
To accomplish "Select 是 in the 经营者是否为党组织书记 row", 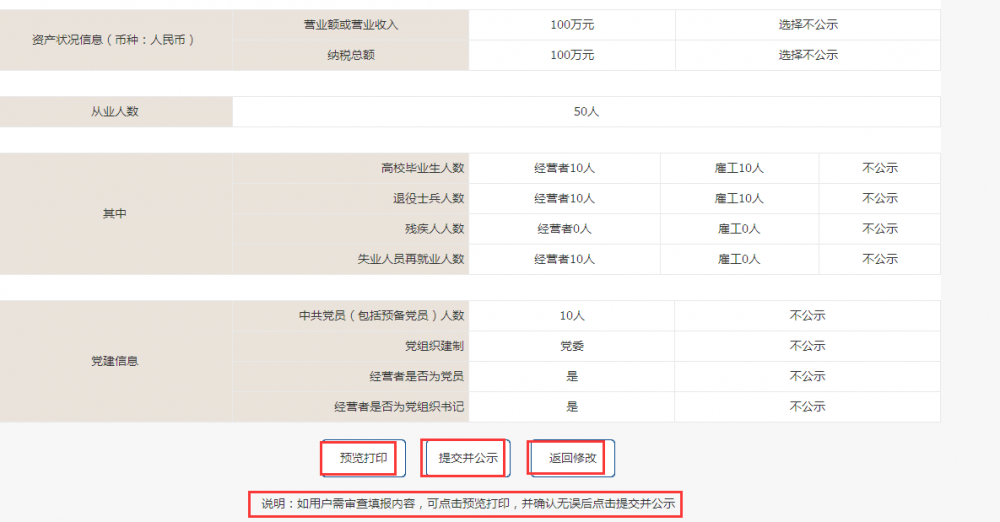I will point(572,407).
